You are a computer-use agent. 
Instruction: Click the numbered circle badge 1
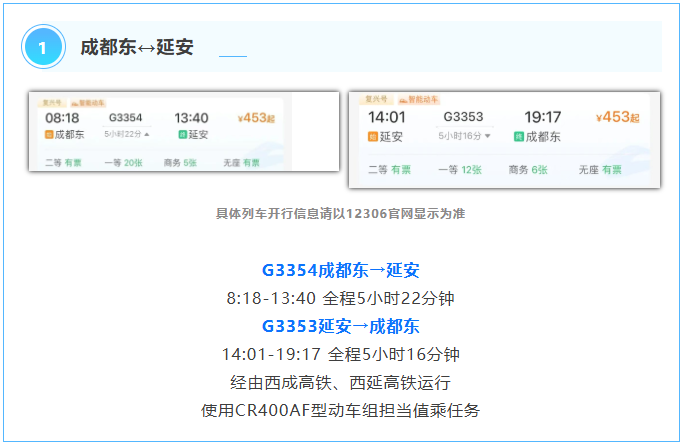click(x=43, y=47)
